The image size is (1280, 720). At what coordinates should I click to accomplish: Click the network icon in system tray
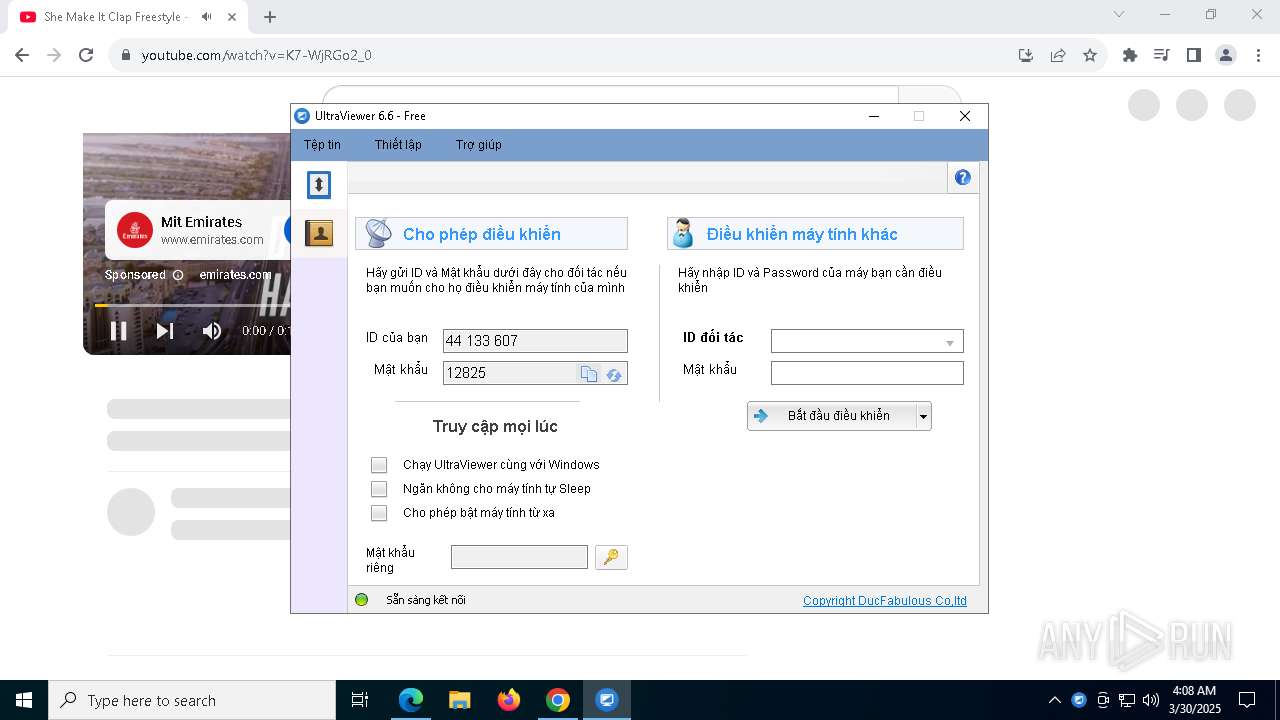1127,700
